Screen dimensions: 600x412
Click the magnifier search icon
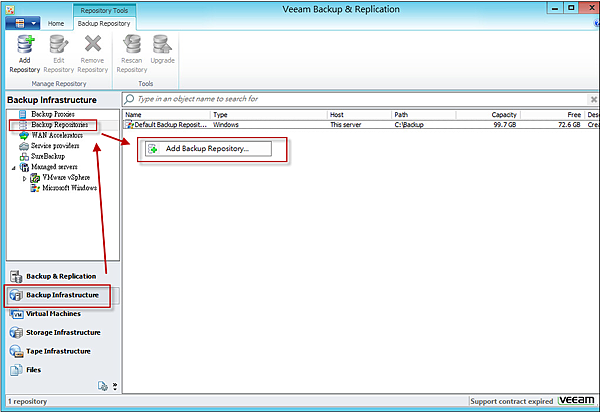coord(129,99)
